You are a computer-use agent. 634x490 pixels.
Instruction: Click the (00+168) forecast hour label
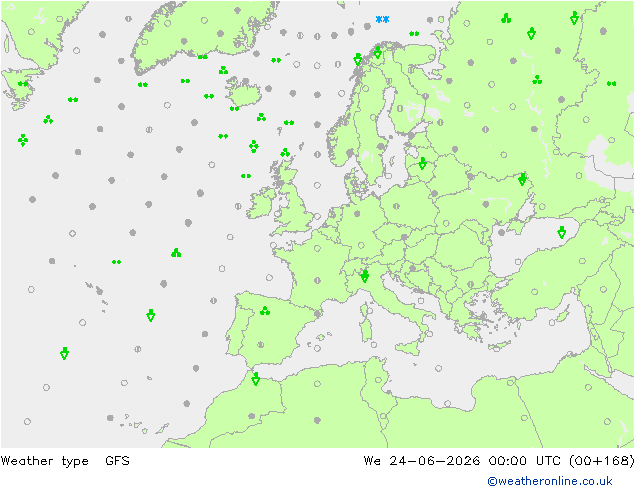pos(601,460)
